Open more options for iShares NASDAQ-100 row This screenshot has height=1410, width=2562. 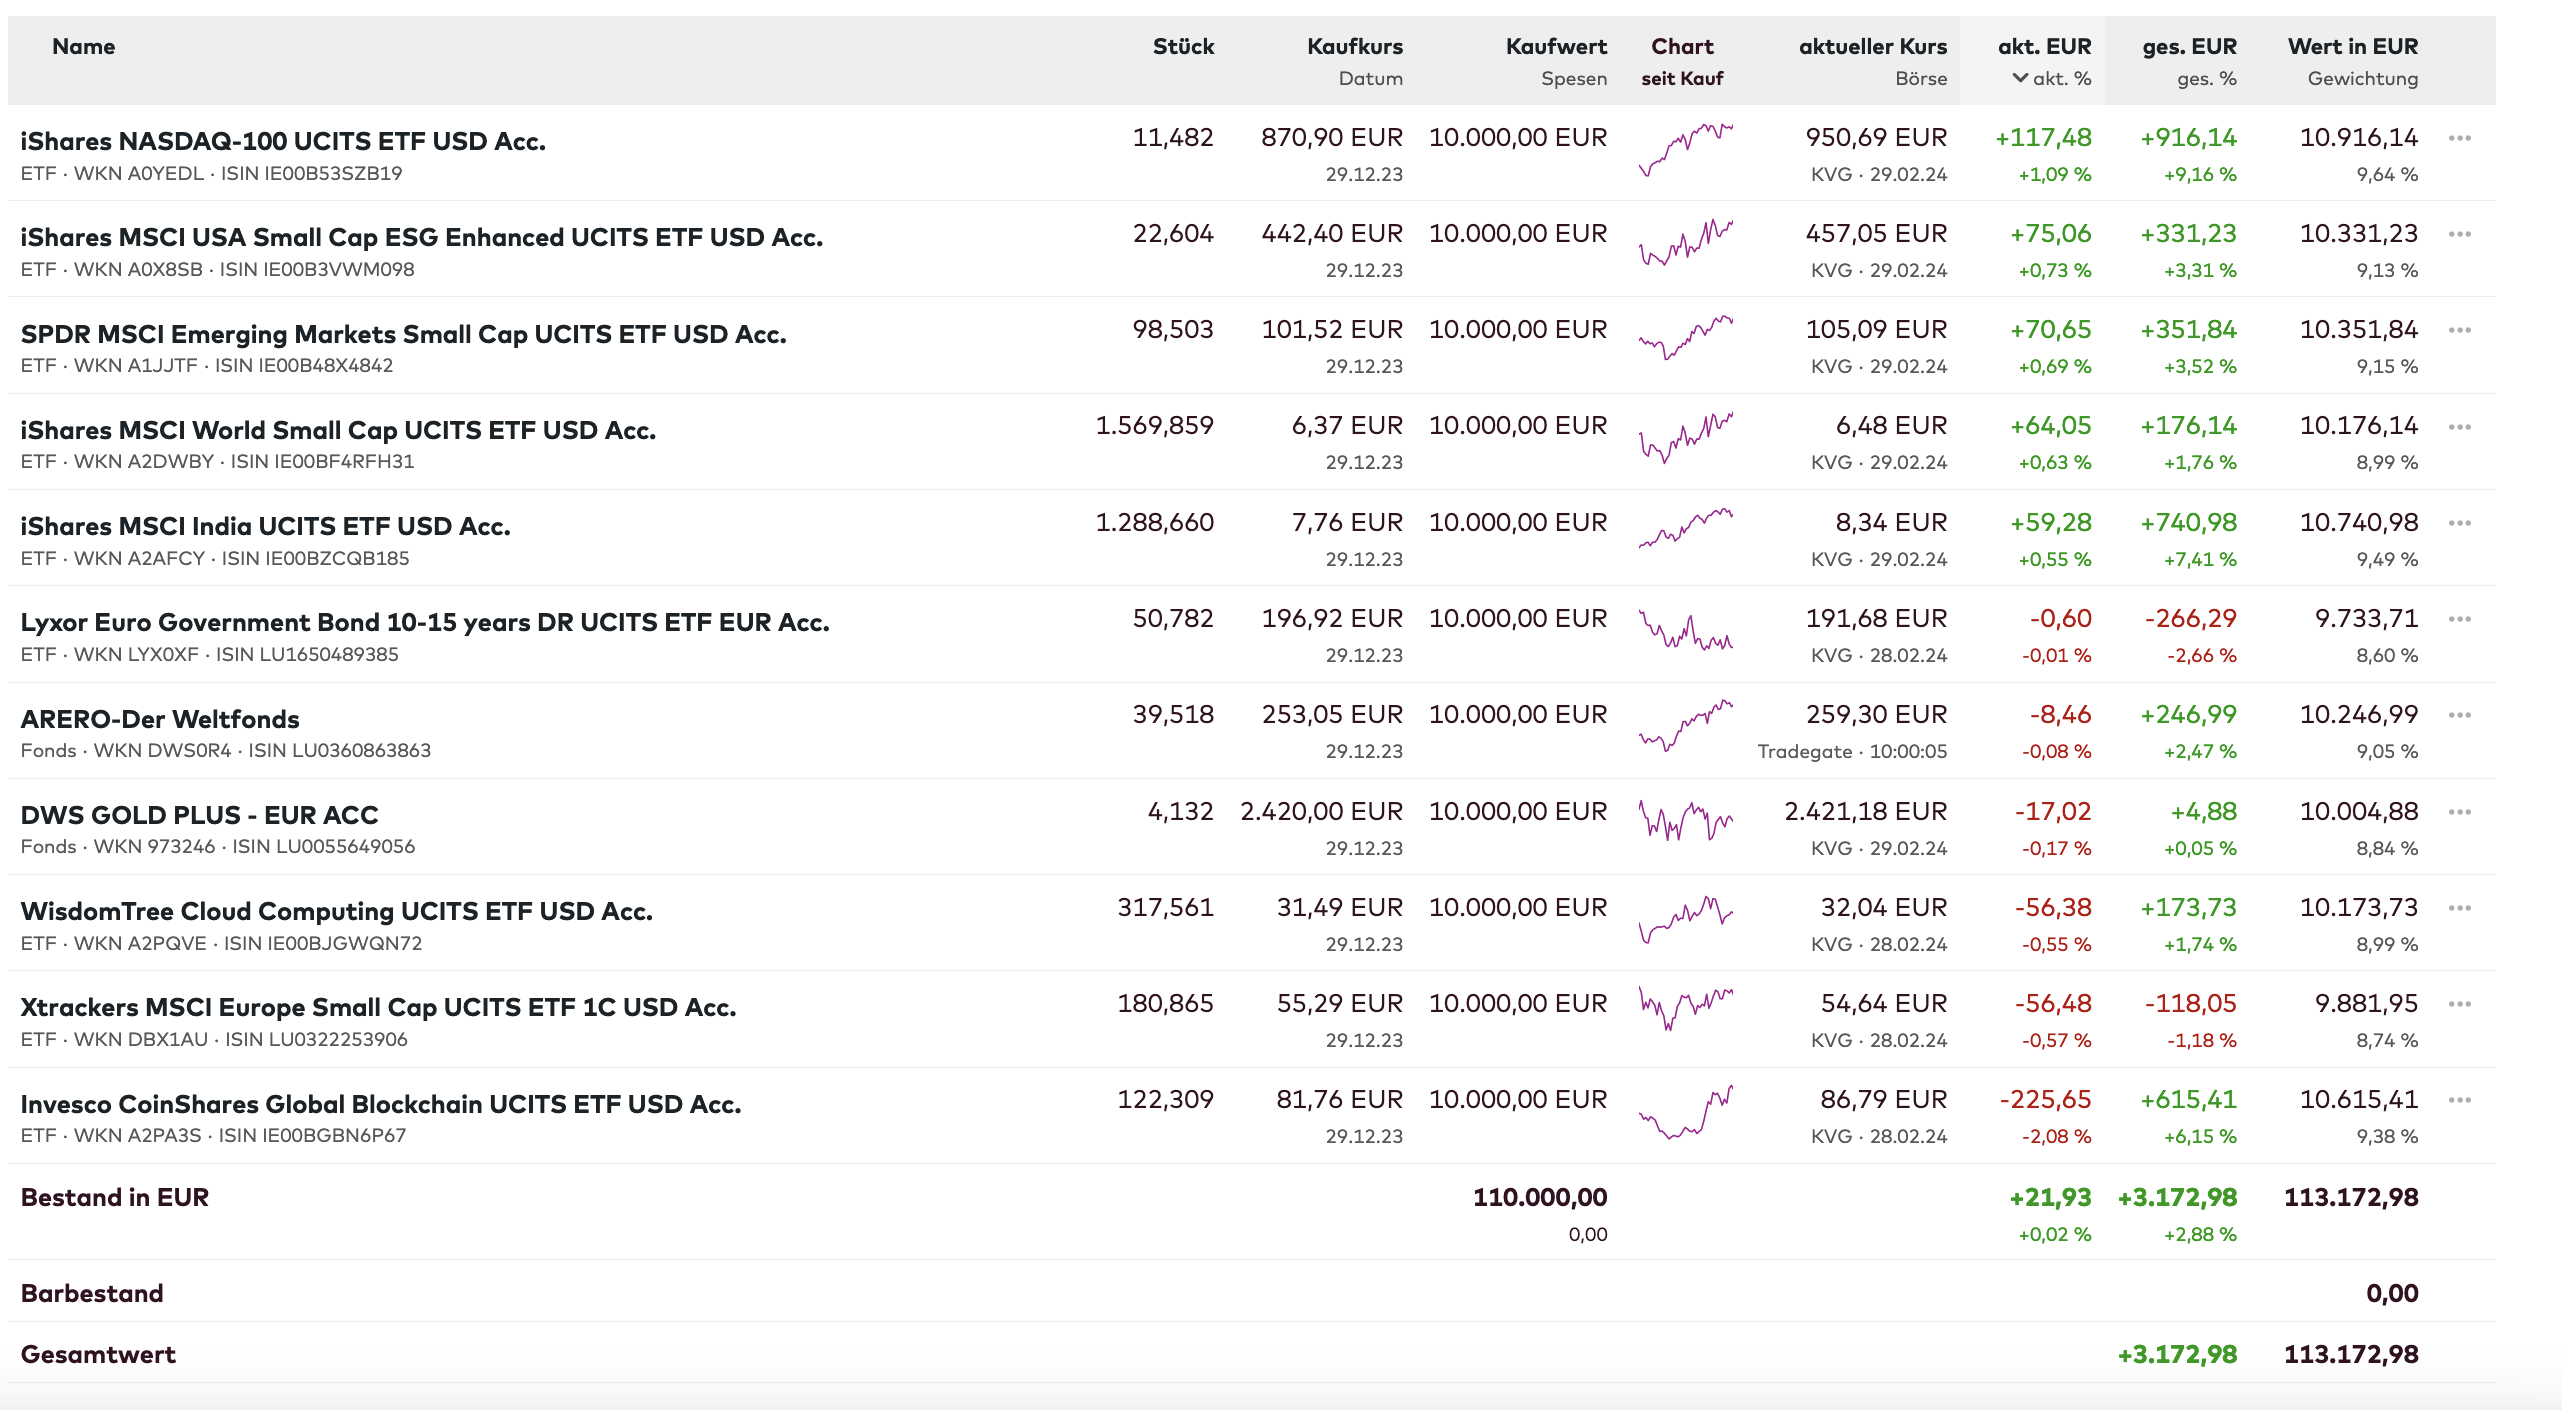coord(2459,138)
